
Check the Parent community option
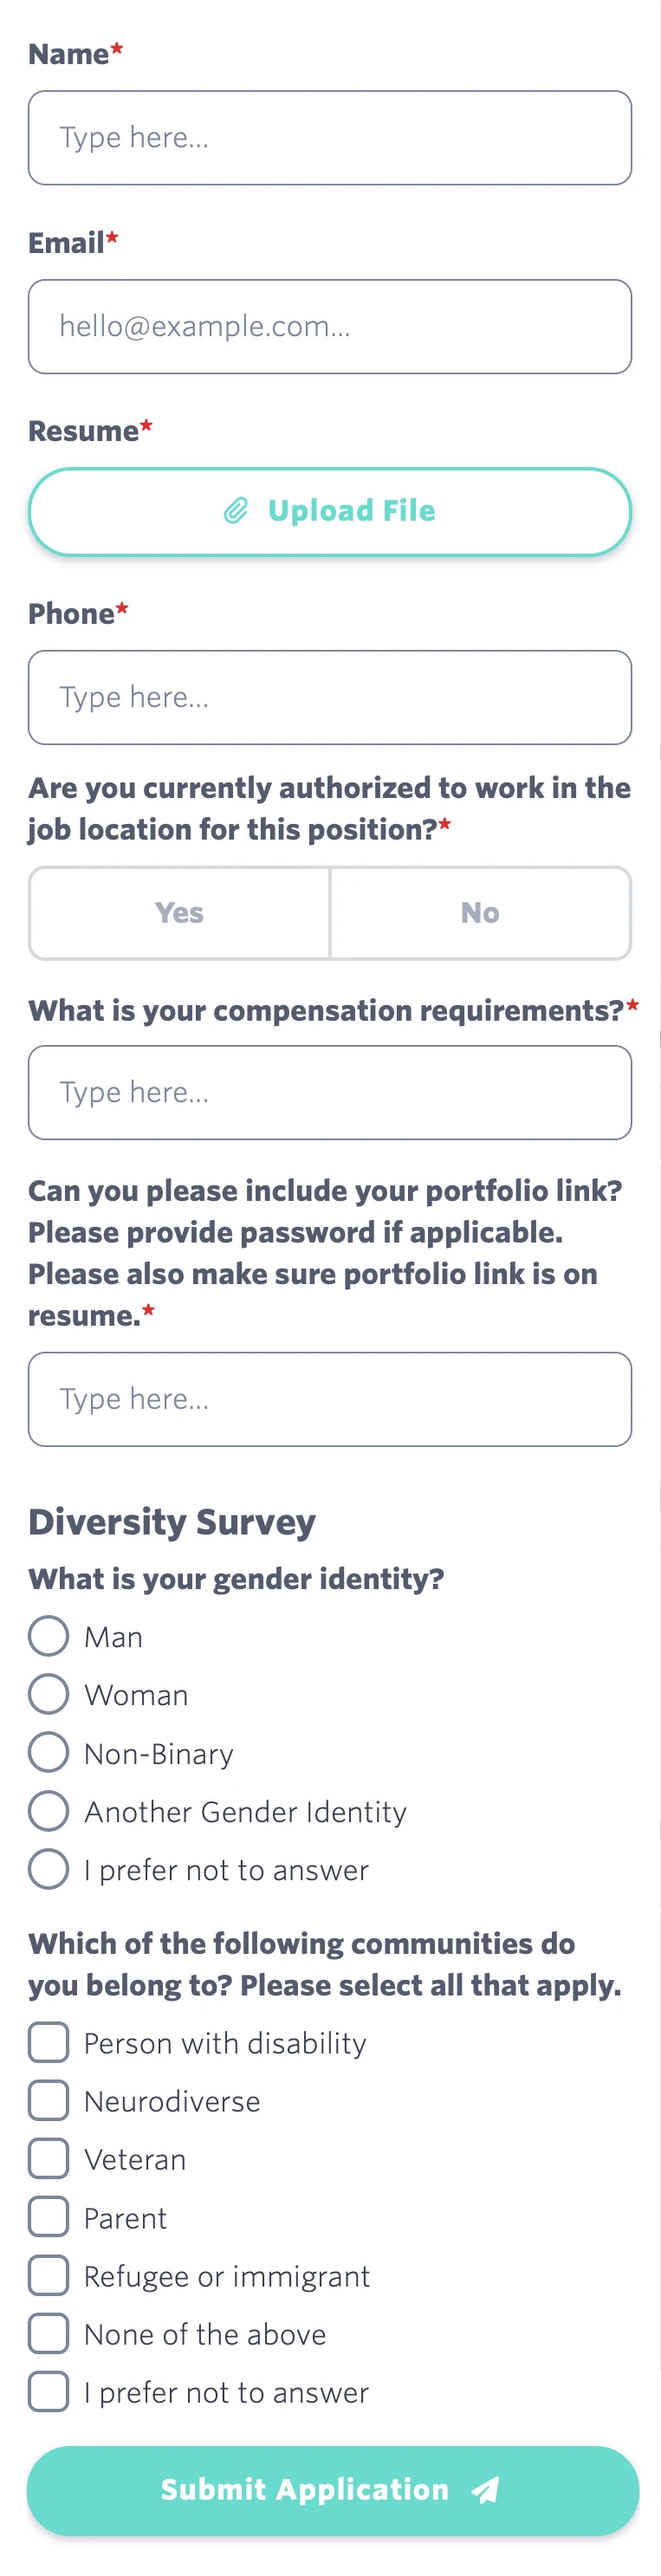point(48,2217)
